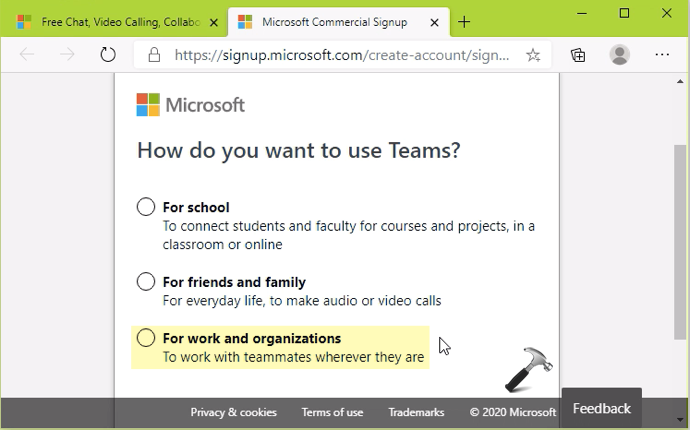
Task: Select the For friends and family option
Action: (146, 281)
